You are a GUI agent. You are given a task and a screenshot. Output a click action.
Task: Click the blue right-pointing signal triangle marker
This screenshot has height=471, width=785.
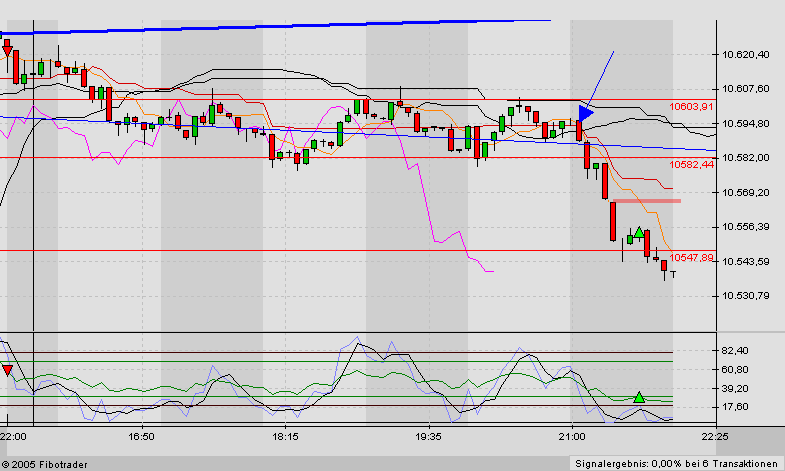[x=585, y=113]
